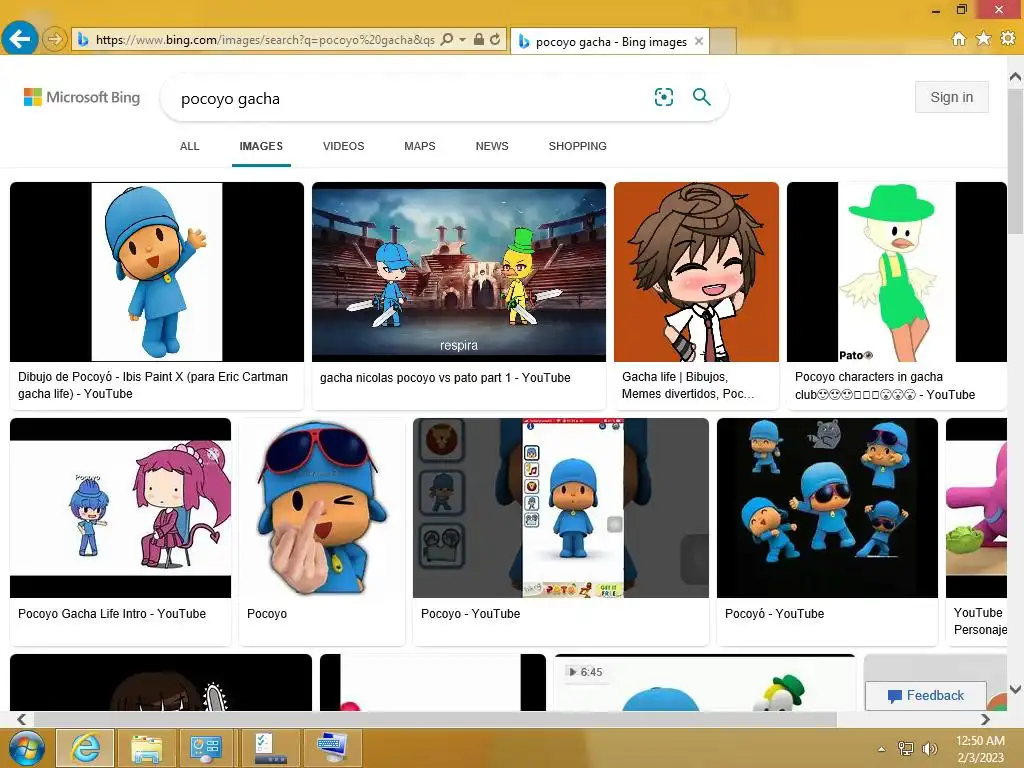Viewport: 1024px width, 768px height.
Task: Open the Gacha life Bibujos anime boy thumbnail
Action: (x=696, y=272)
